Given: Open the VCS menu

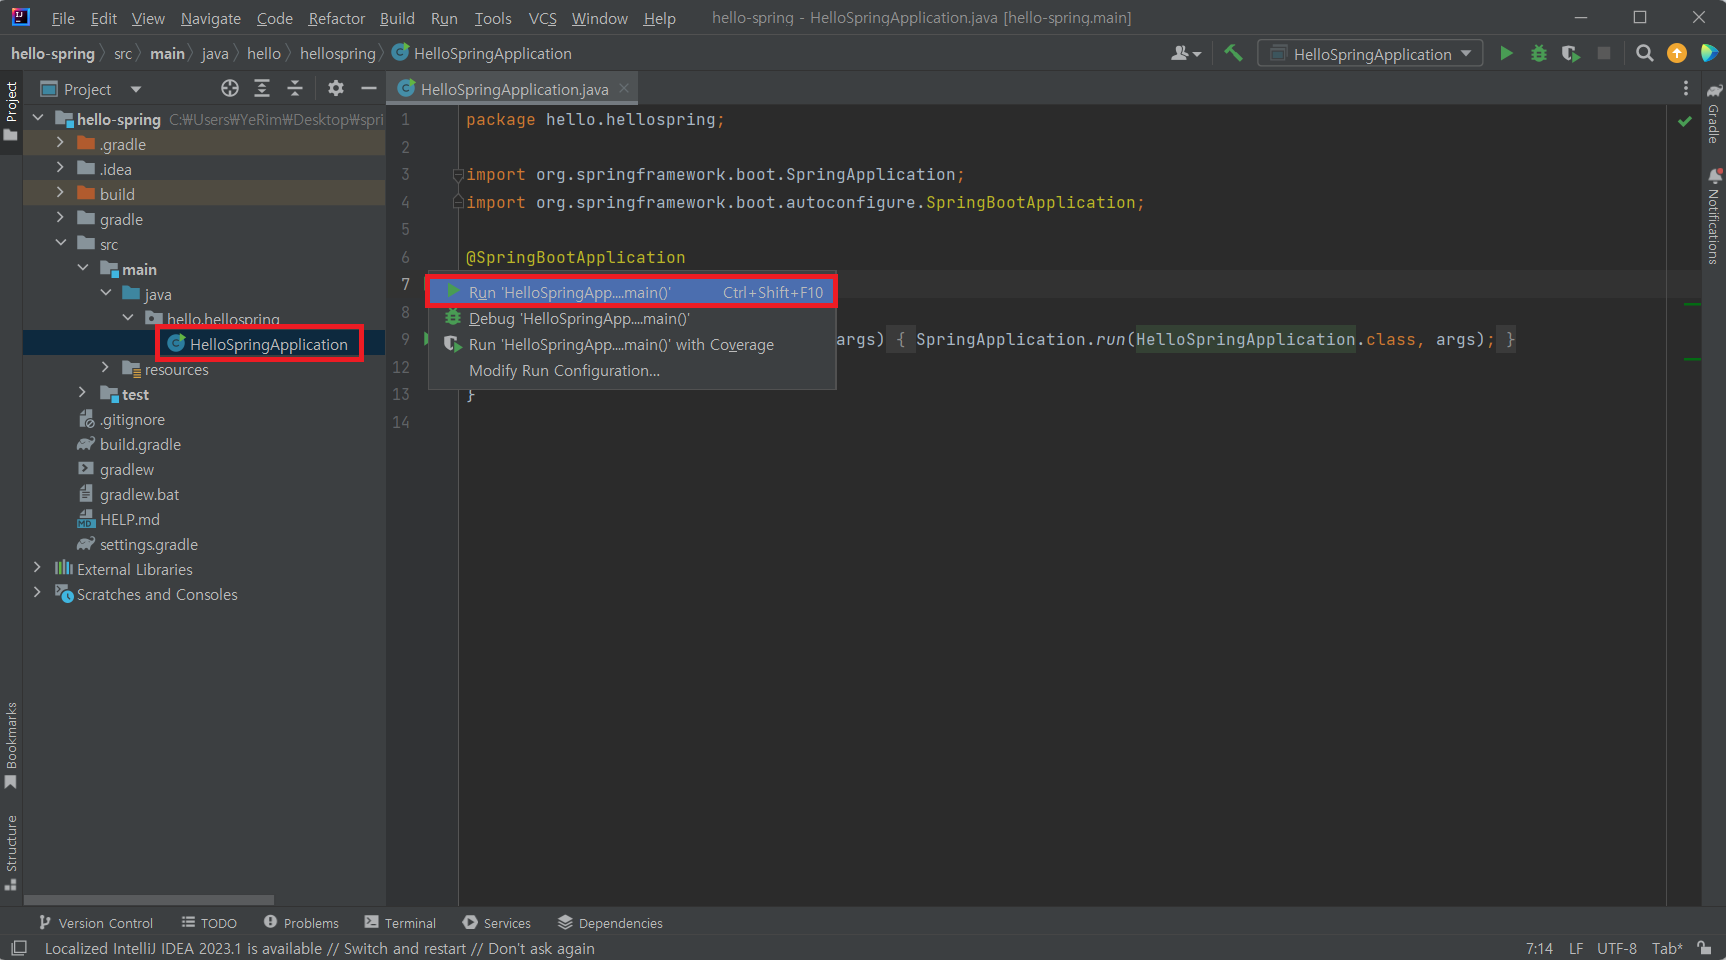Looking at the screenshot, I should coord(542,18).
